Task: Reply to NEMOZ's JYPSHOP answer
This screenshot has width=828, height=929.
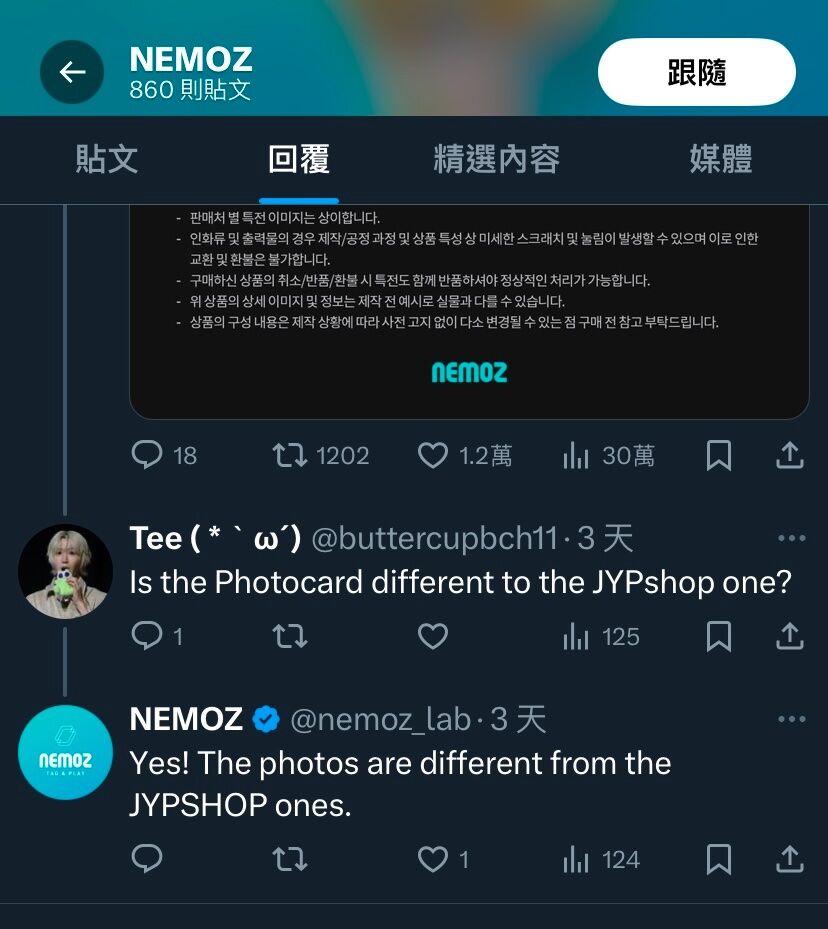Action: (146, 859)
